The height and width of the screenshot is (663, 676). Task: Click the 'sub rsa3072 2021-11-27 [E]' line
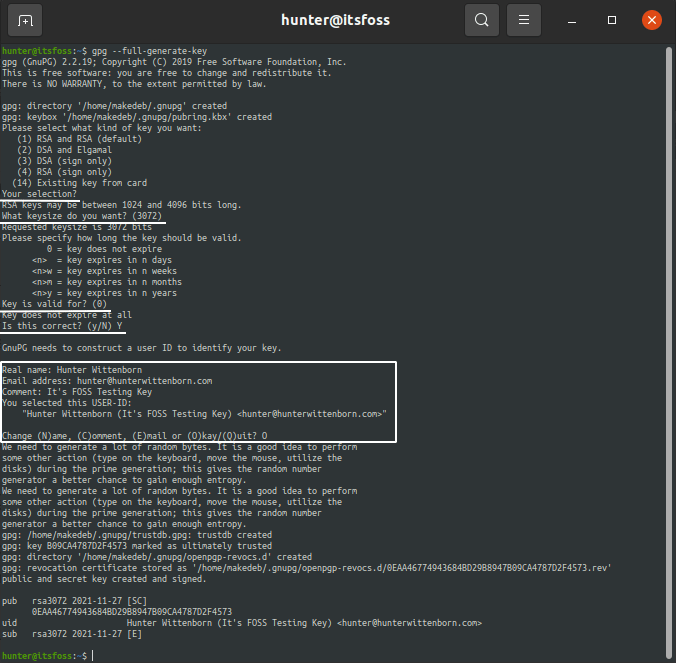click(x=72, y=634)
